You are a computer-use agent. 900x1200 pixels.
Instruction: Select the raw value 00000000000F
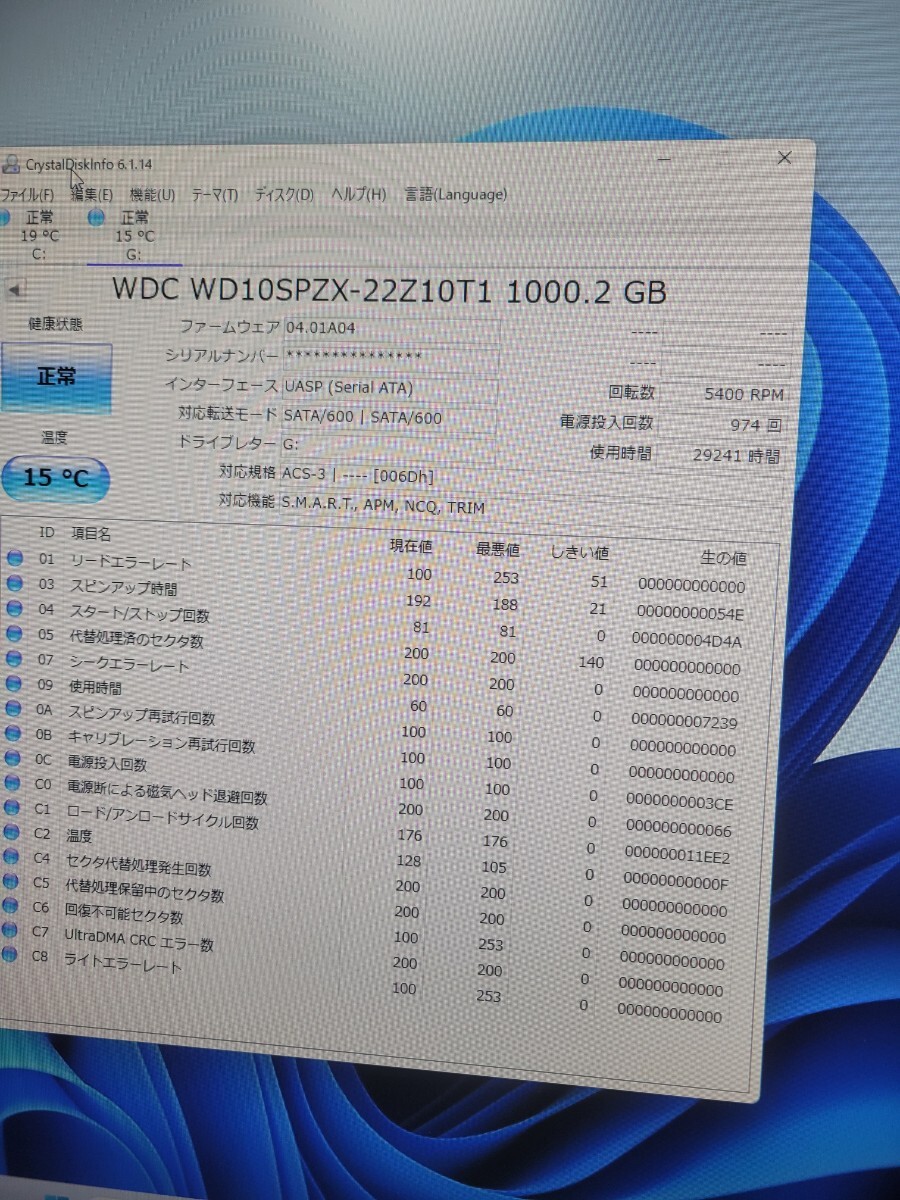click(x=675, y=883)
